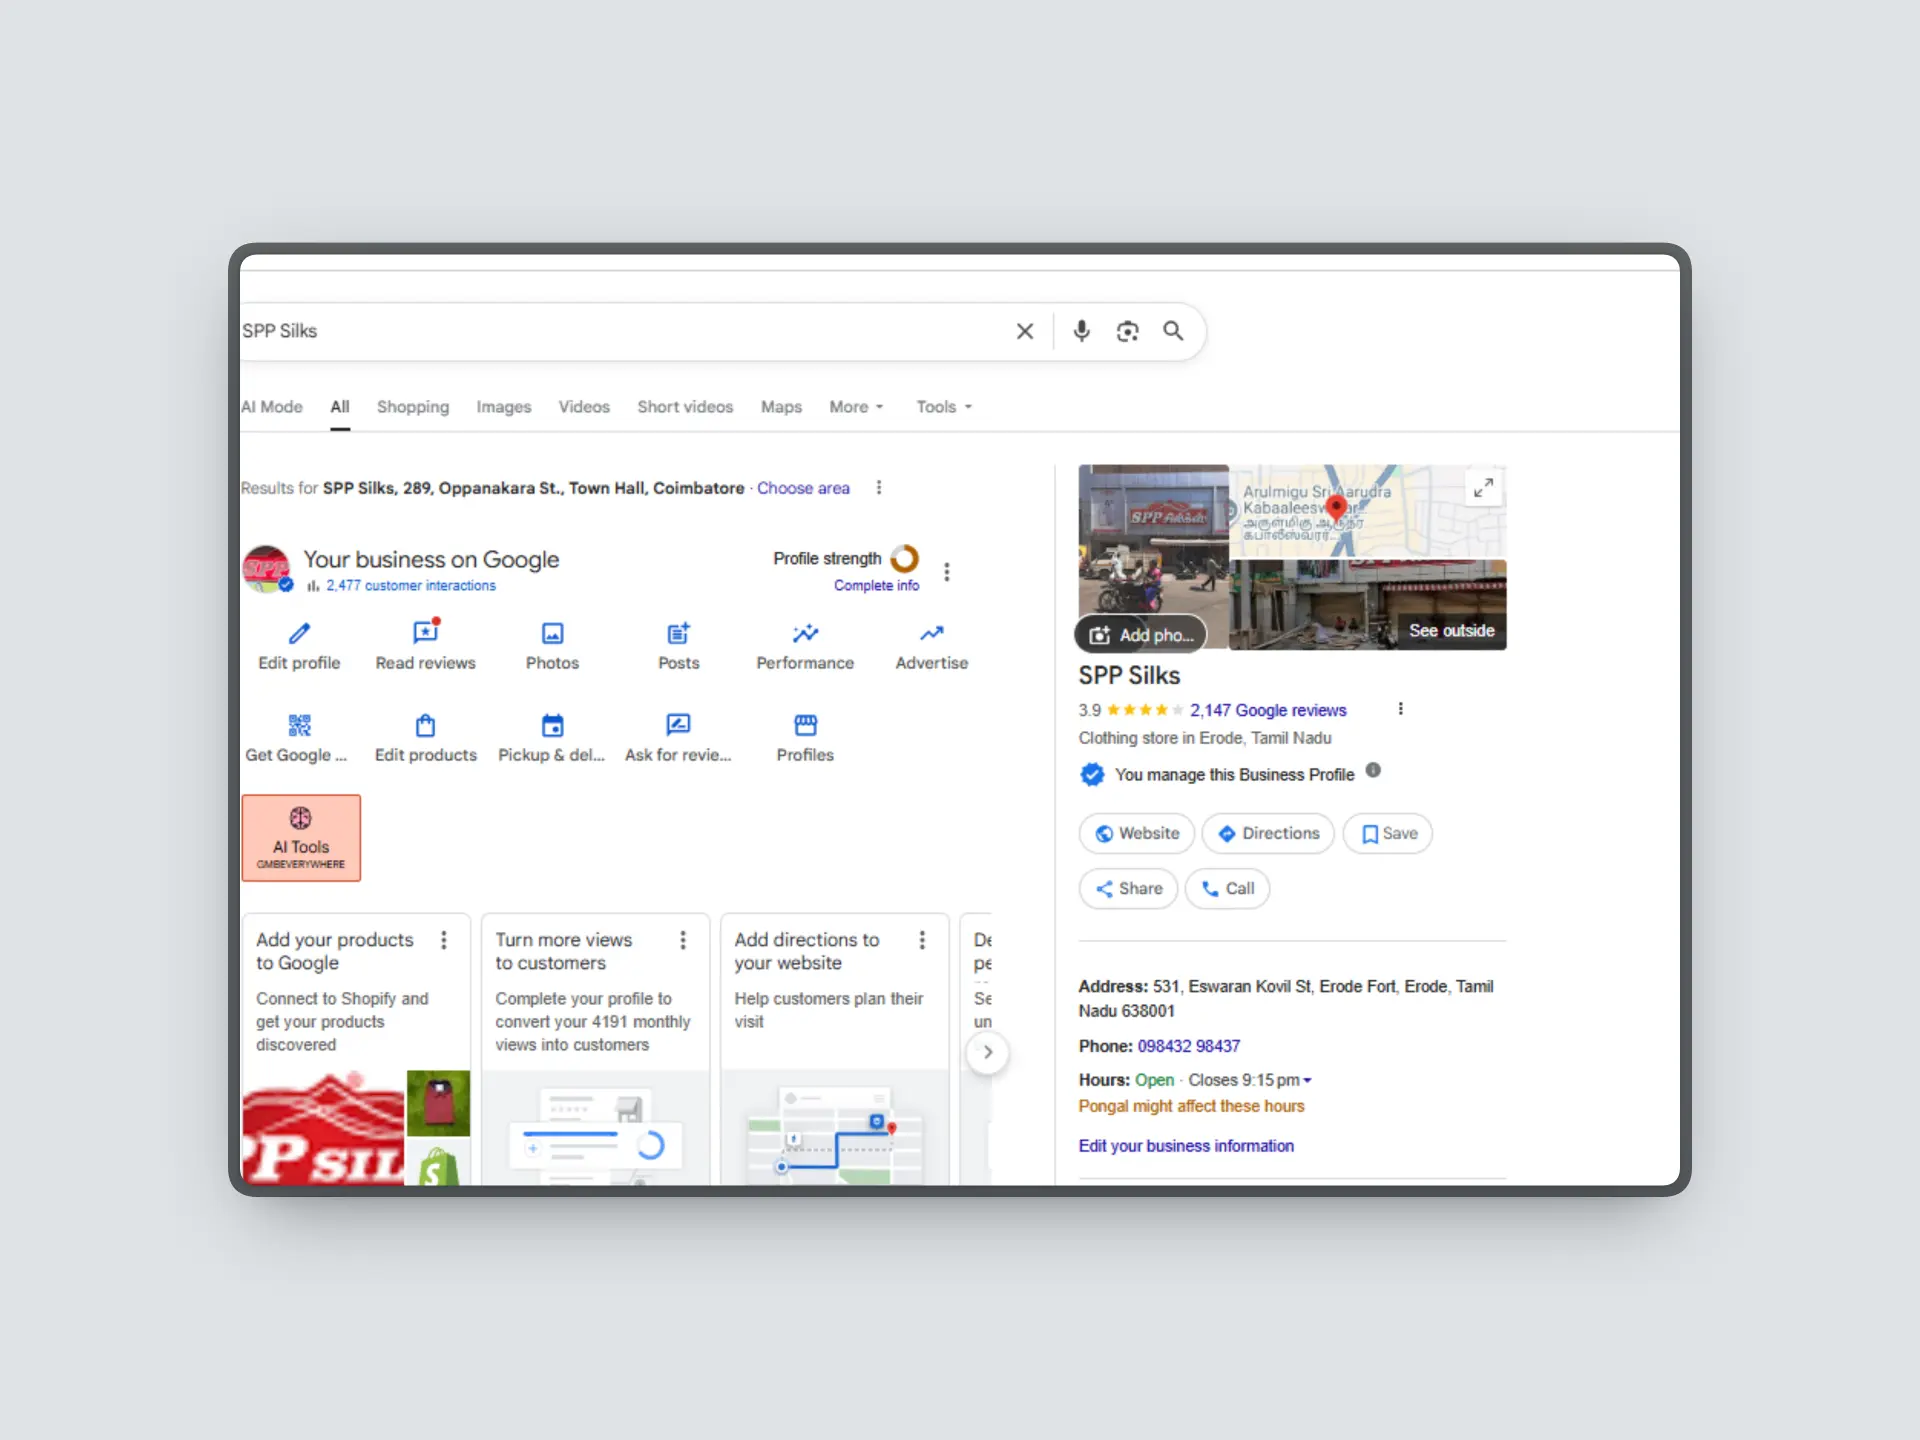
Task: Open options on Turn more views card
Action: click(683, 940)
